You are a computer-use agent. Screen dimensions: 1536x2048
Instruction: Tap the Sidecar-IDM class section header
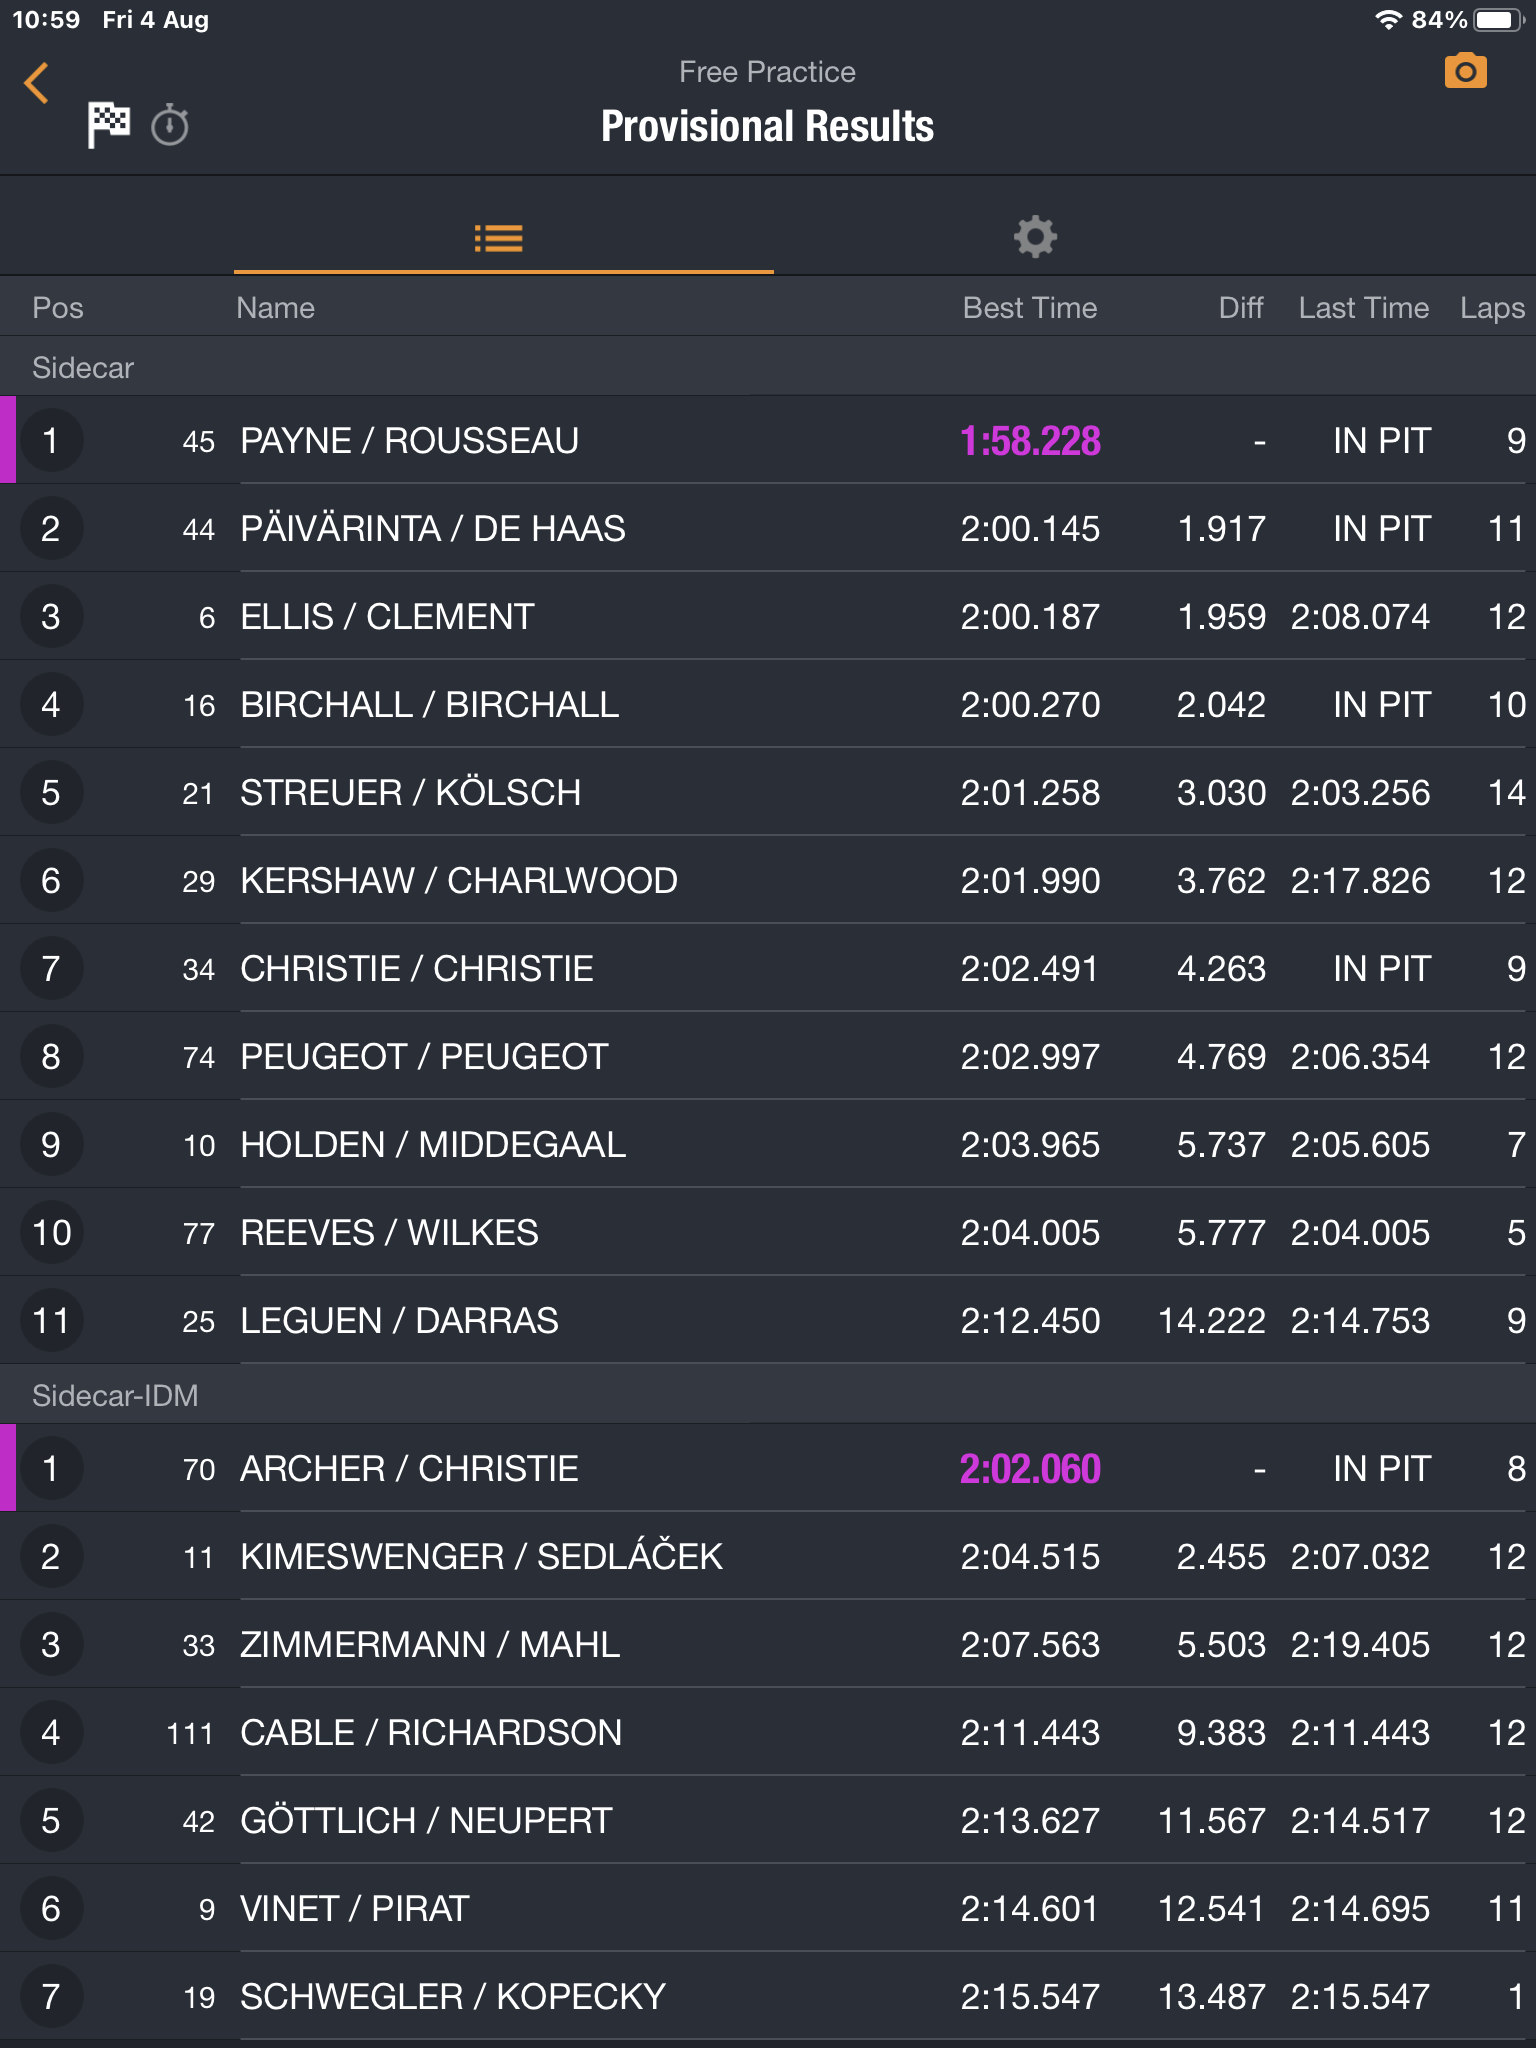[x=115, y=1395]
